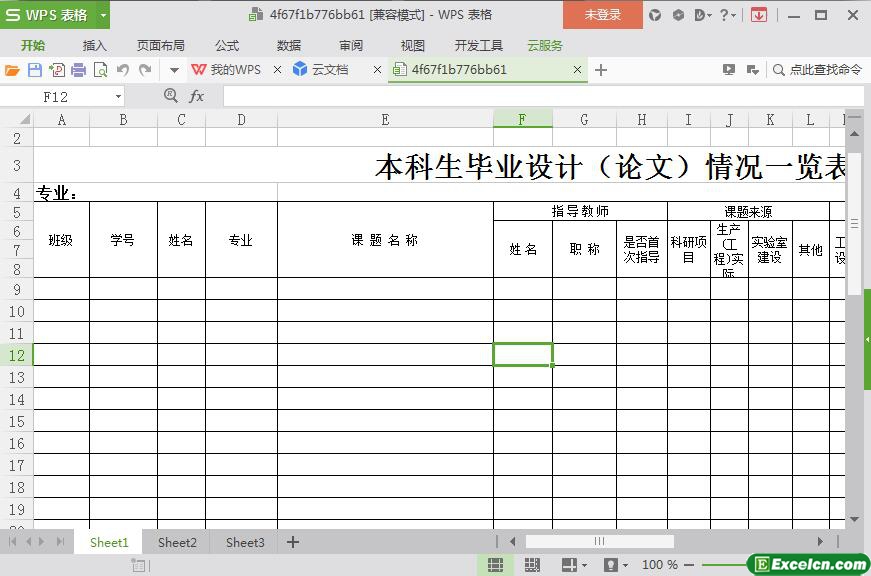This screenshot has height=576, width=871.
Task: Click the Print icon
Action: click(78, 70)
